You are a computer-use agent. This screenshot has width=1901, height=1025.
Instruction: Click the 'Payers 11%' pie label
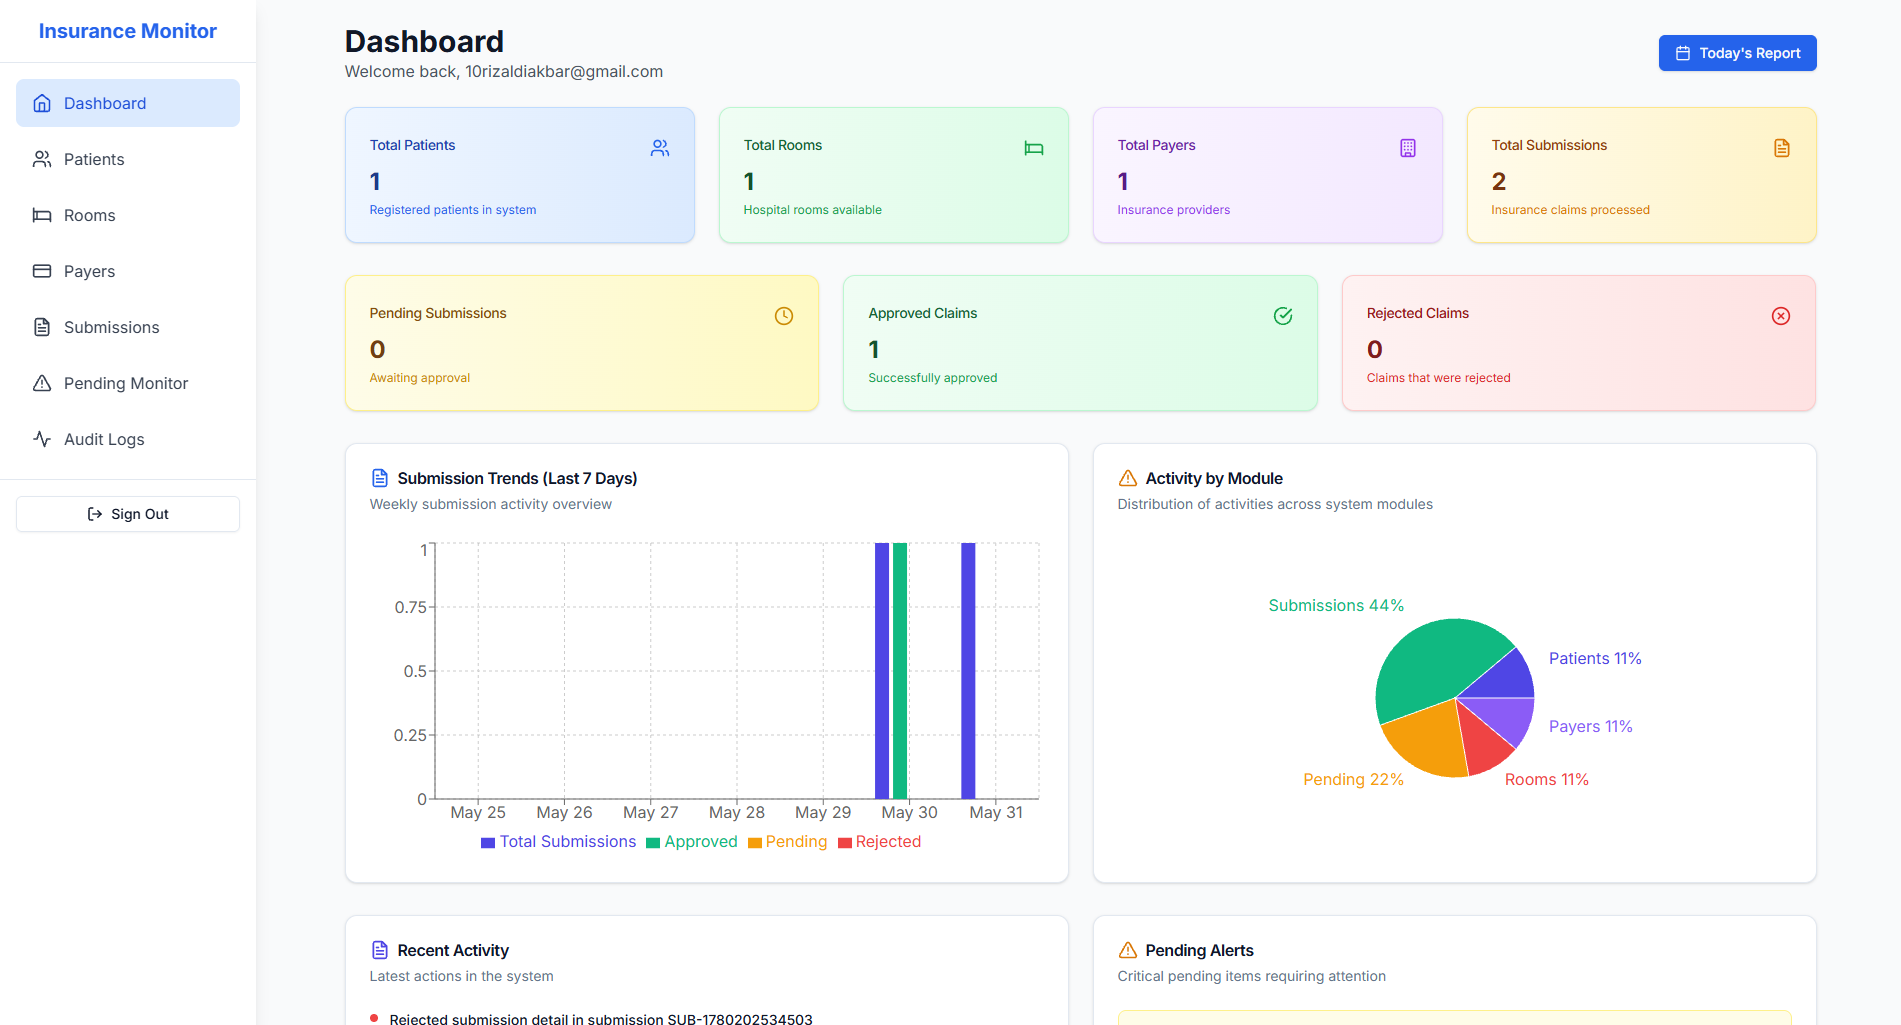pos(1590,727)
